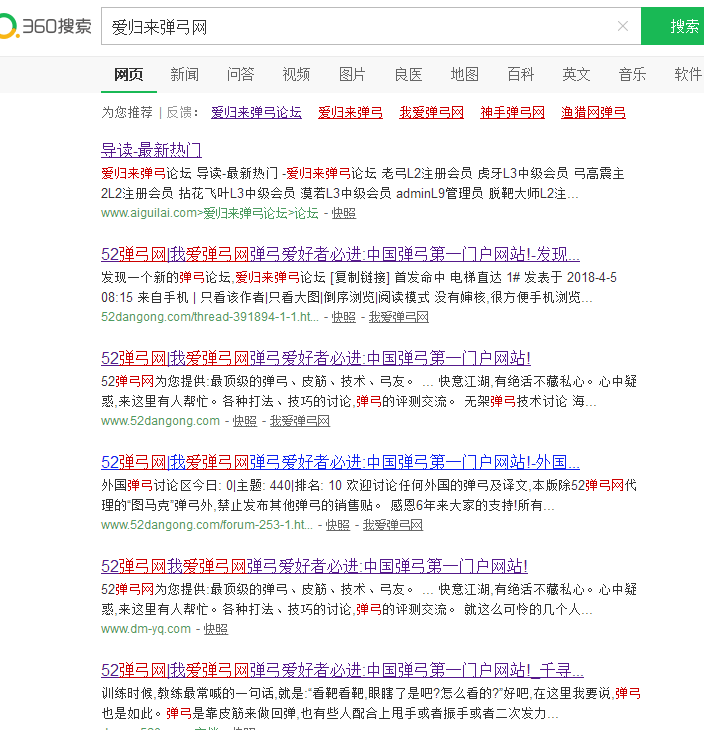Screen dimensions: 704x730
Task: Open 快照 for the dm-yq.com result
Action: coord(216,629)
